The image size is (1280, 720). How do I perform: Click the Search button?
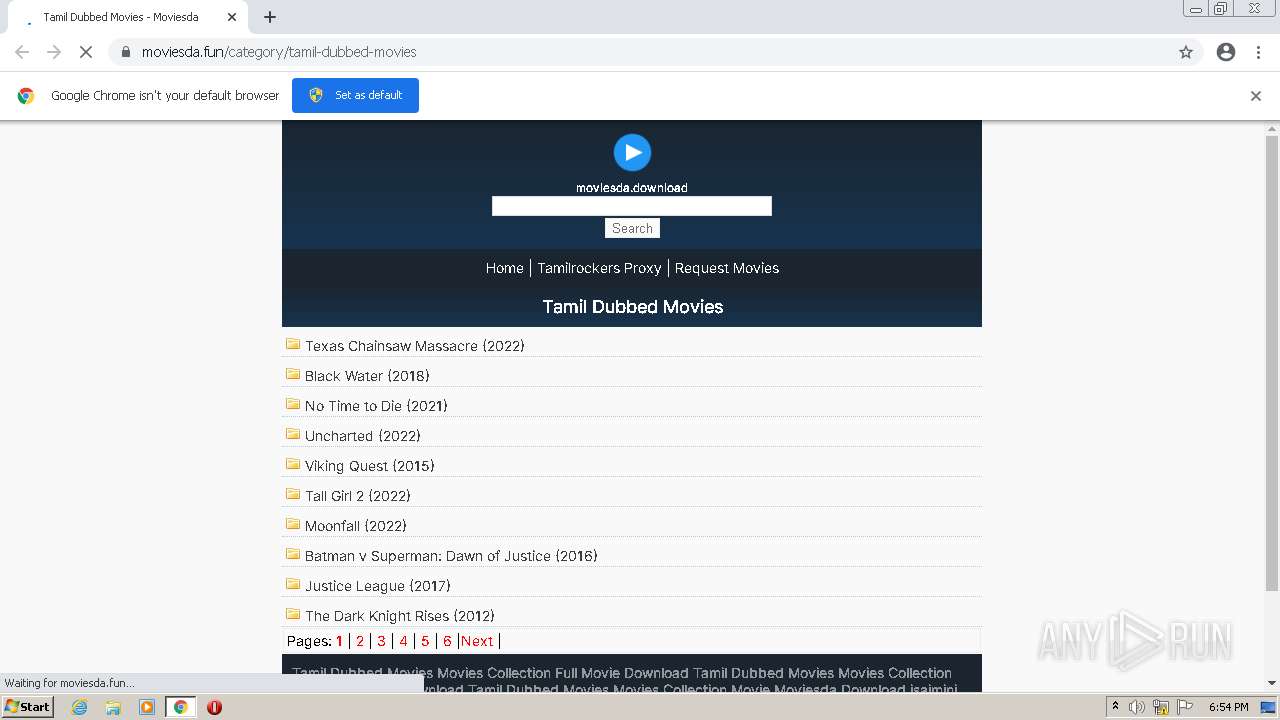[632, 228]
